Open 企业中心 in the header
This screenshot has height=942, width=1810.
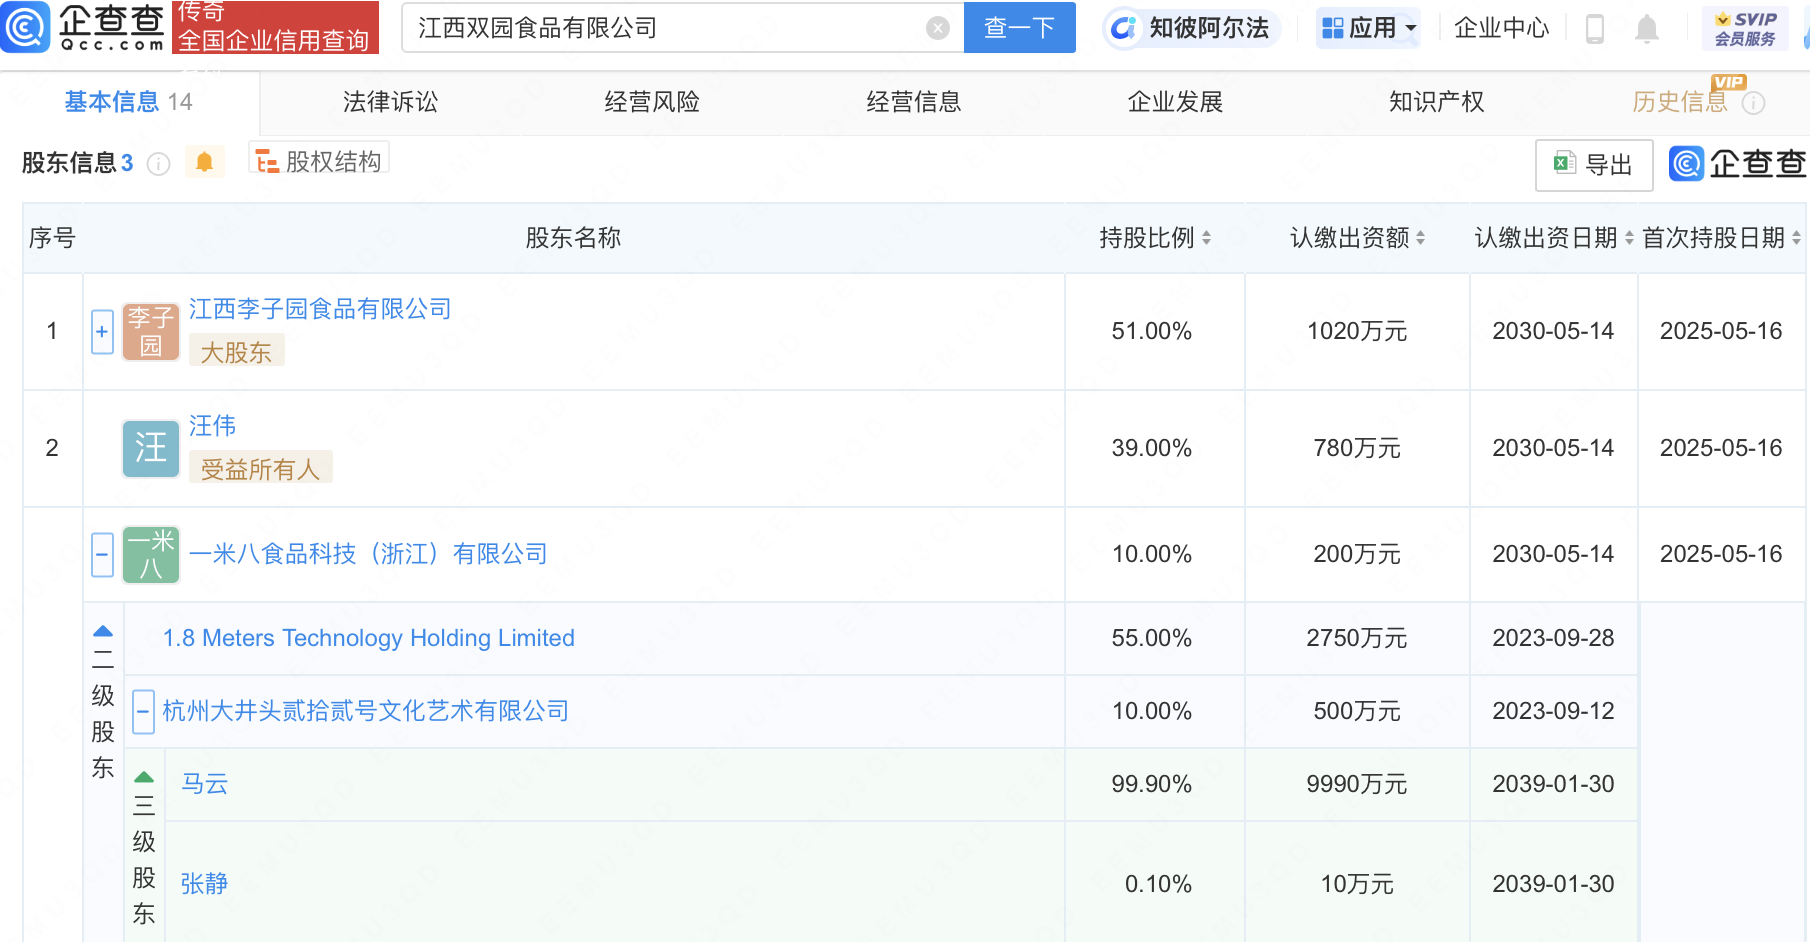[x=1501, y=28]
